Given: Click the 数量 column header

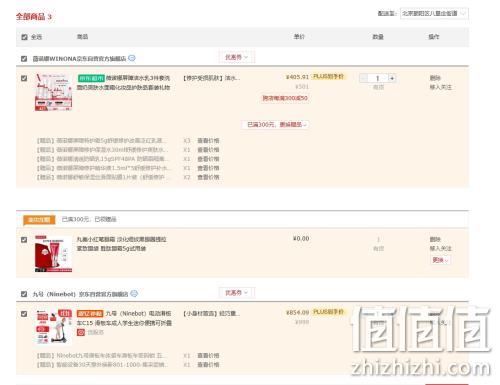Looking at the screenshot, I should pyautogui.click(x=378, y=37).
